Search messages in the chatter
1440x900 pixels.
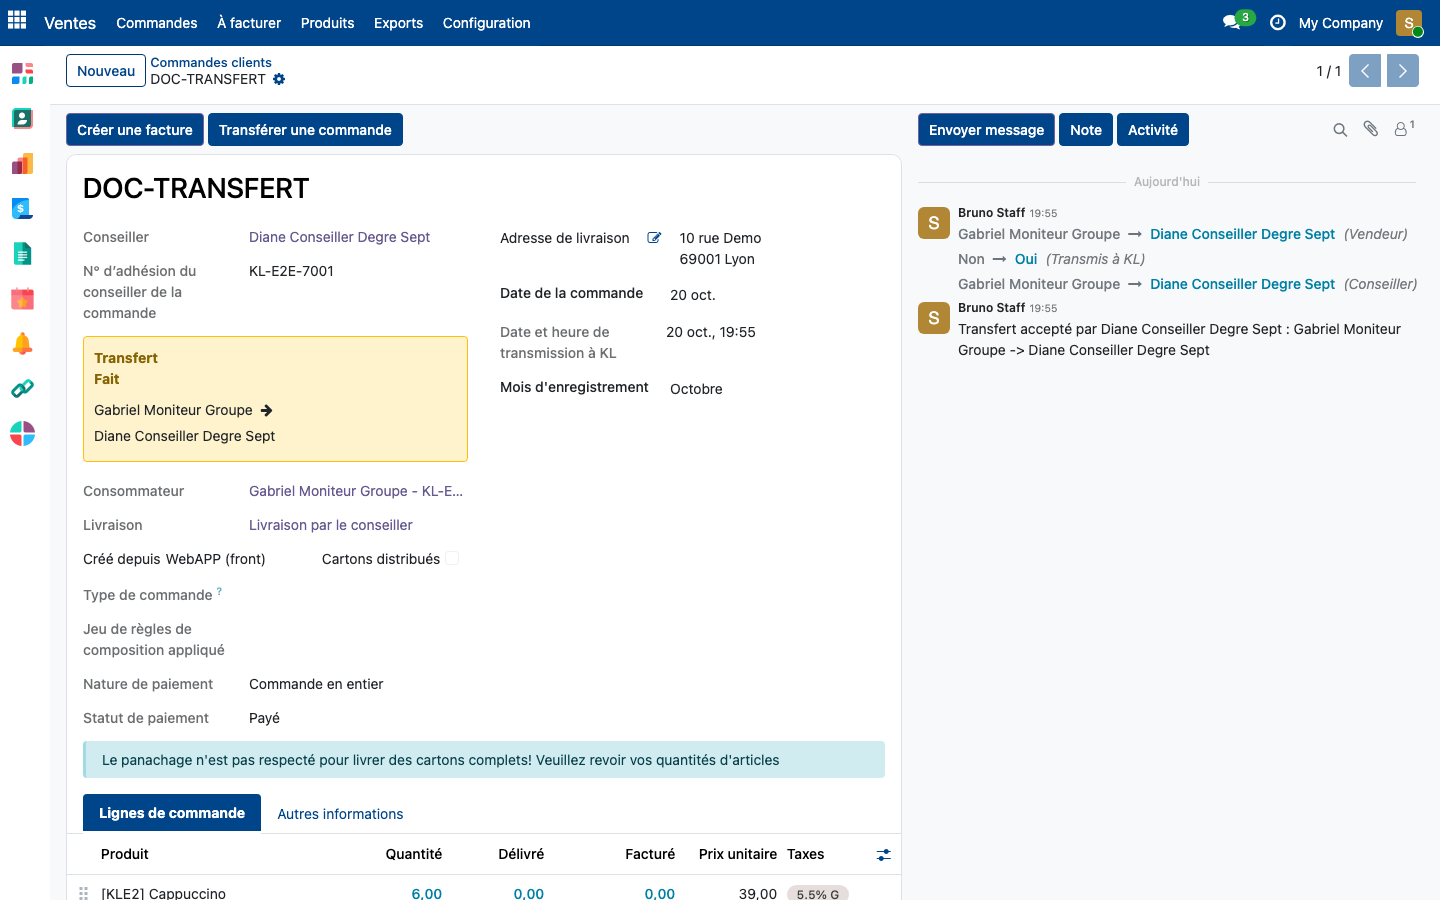click(1340, 130)
